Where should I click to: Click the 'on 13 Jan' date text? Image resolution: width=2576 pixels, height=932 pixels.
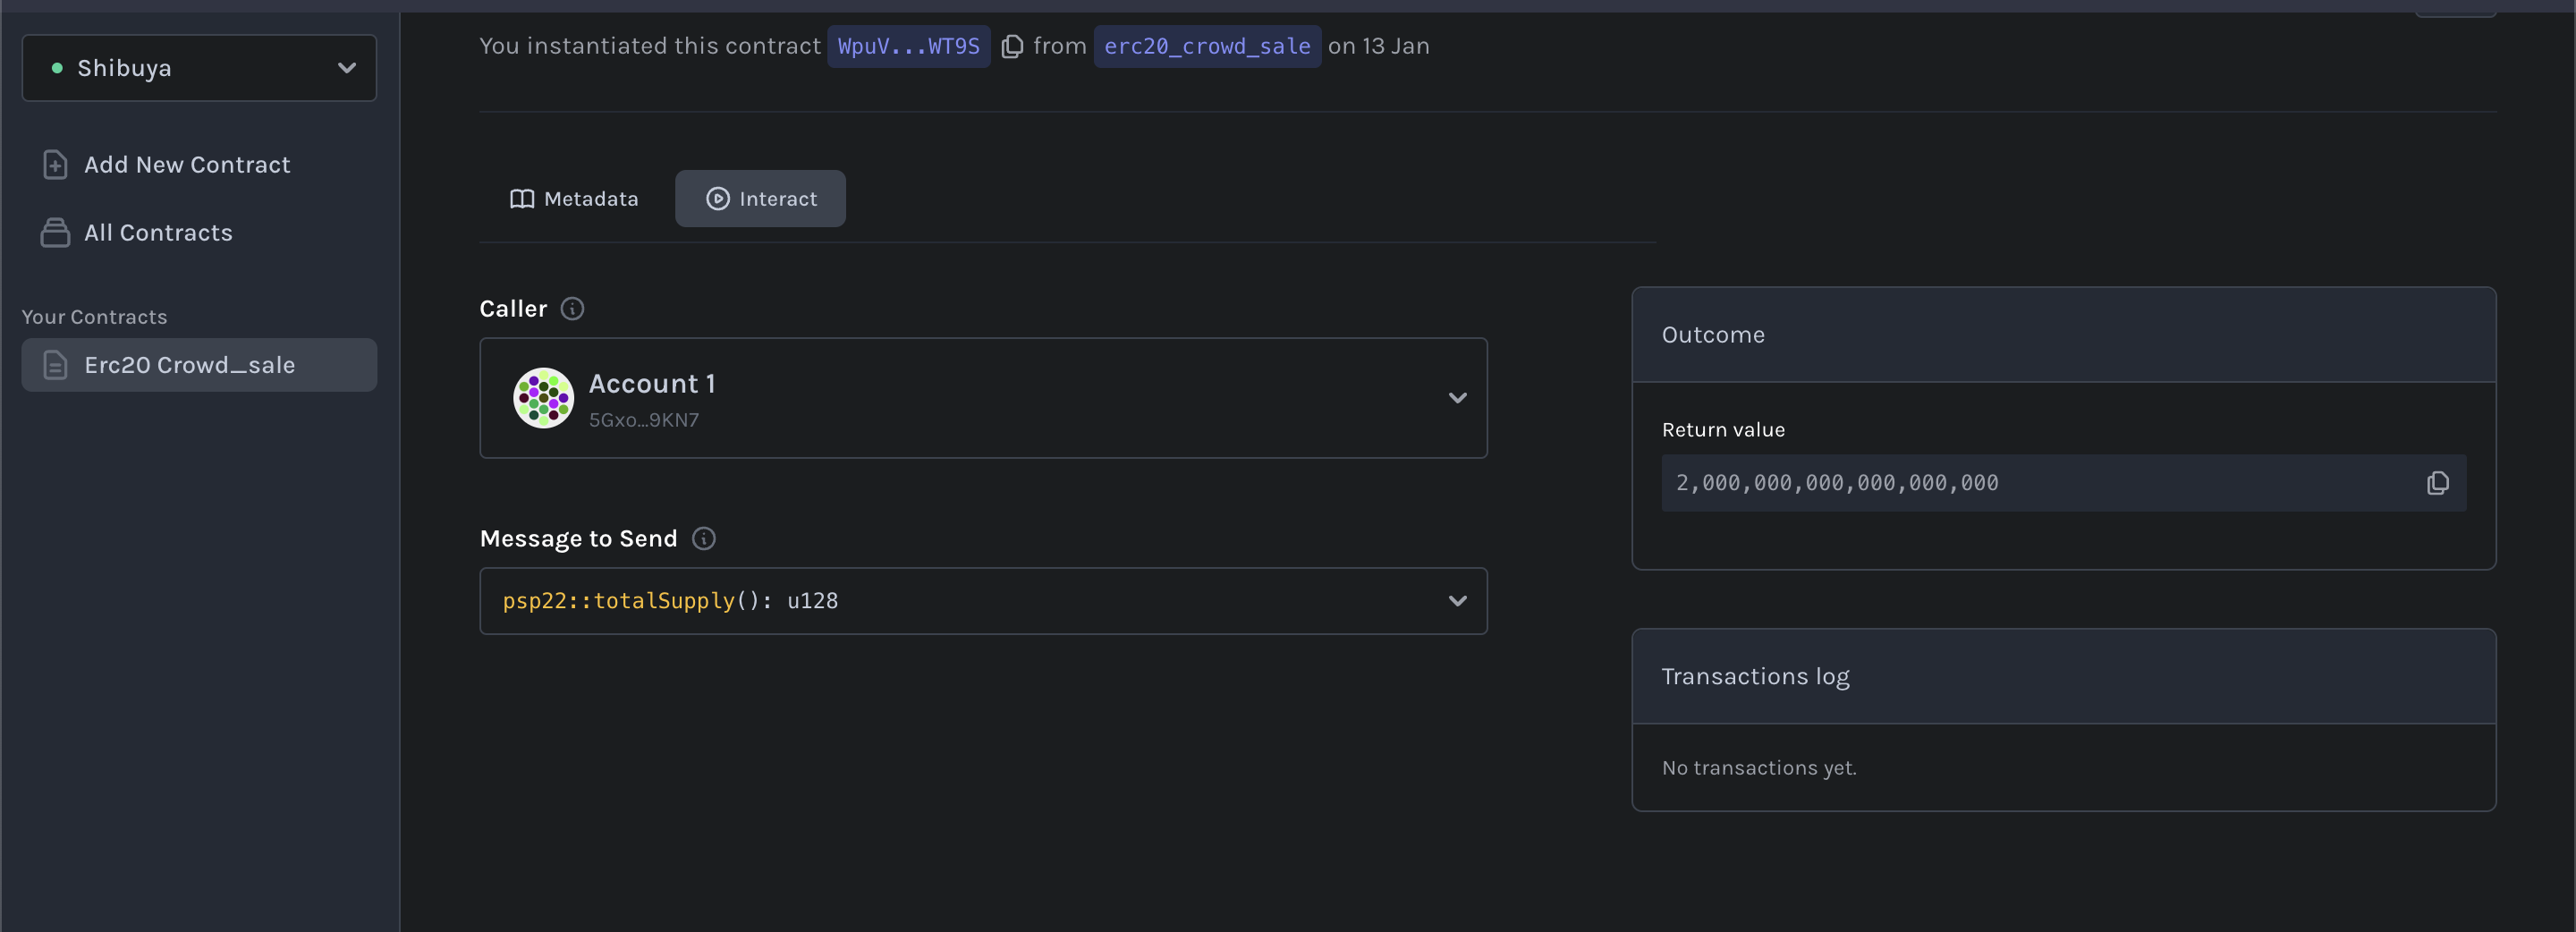pyautogui.click(x=1379, y=47)
